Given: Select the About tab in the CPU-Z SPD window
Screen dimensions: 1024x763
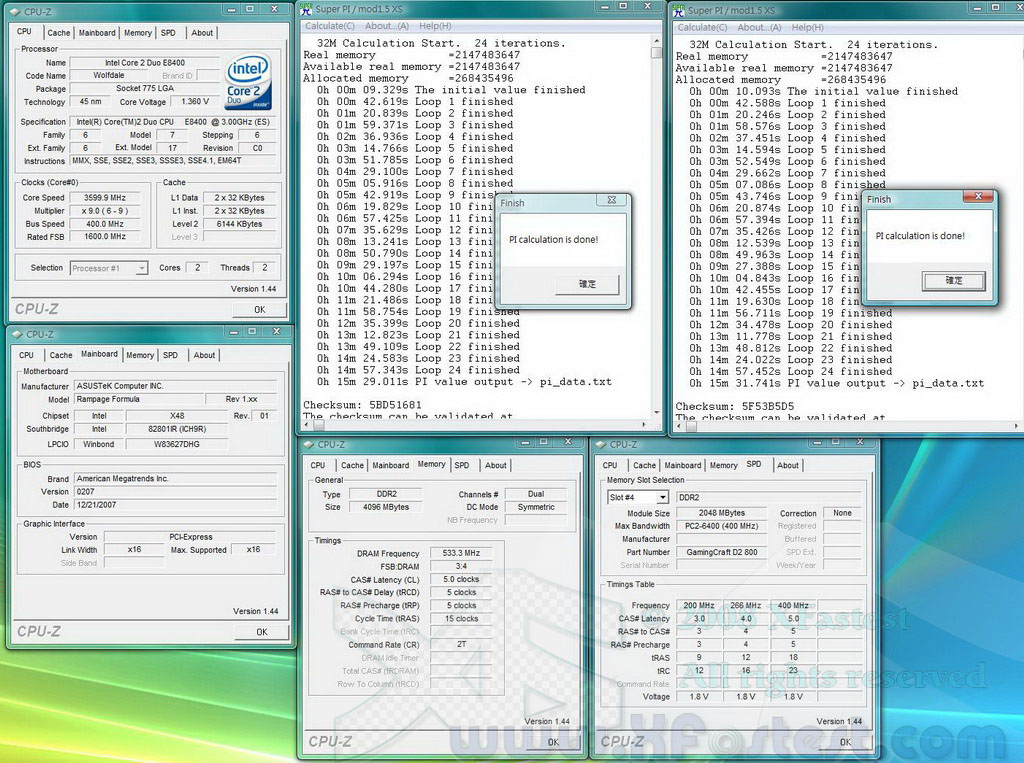Looking at the screenshot, I should pyautogui.click(x=788, y=465).
